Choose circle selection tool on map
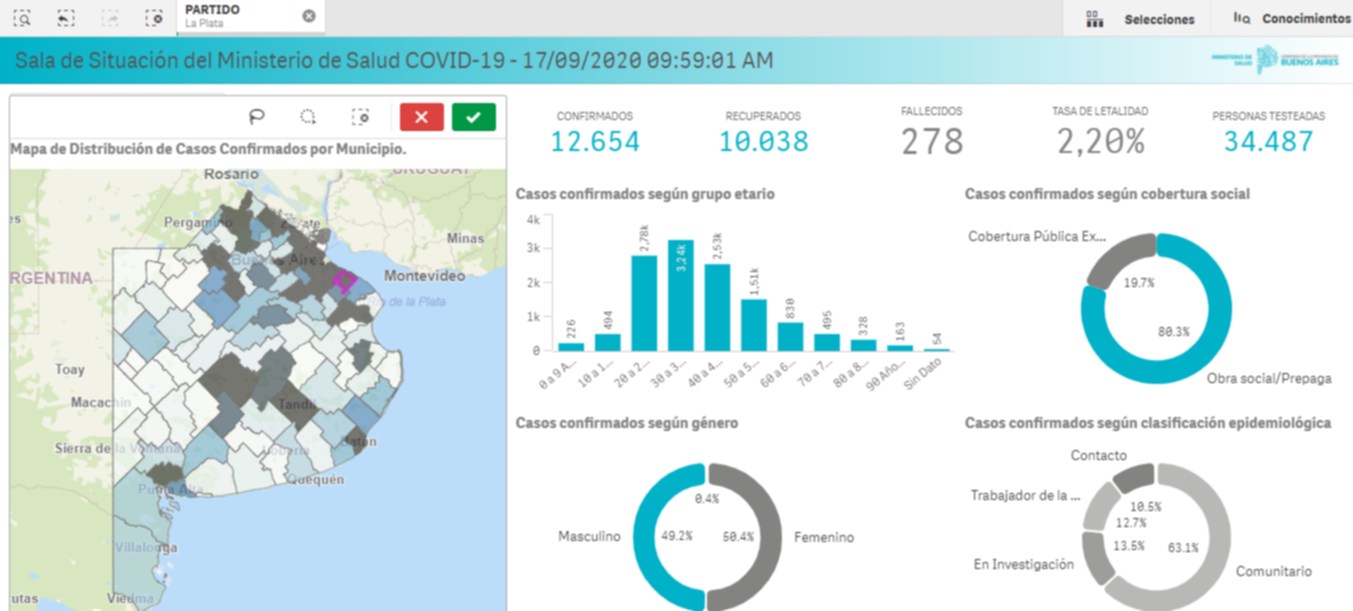 309,117
